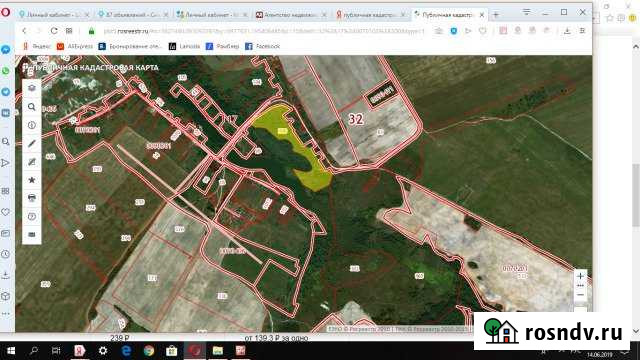Open VK in Opera sidebar

pos(5,113)
